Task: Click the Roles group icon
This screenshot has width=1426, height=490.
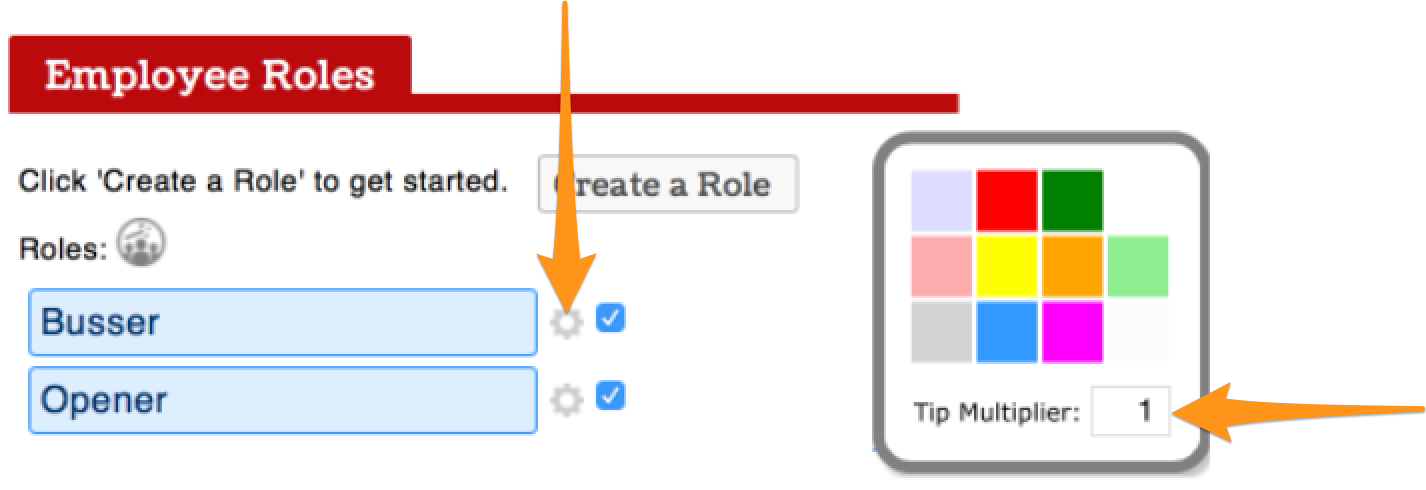Action: click(x=141, y=245)
